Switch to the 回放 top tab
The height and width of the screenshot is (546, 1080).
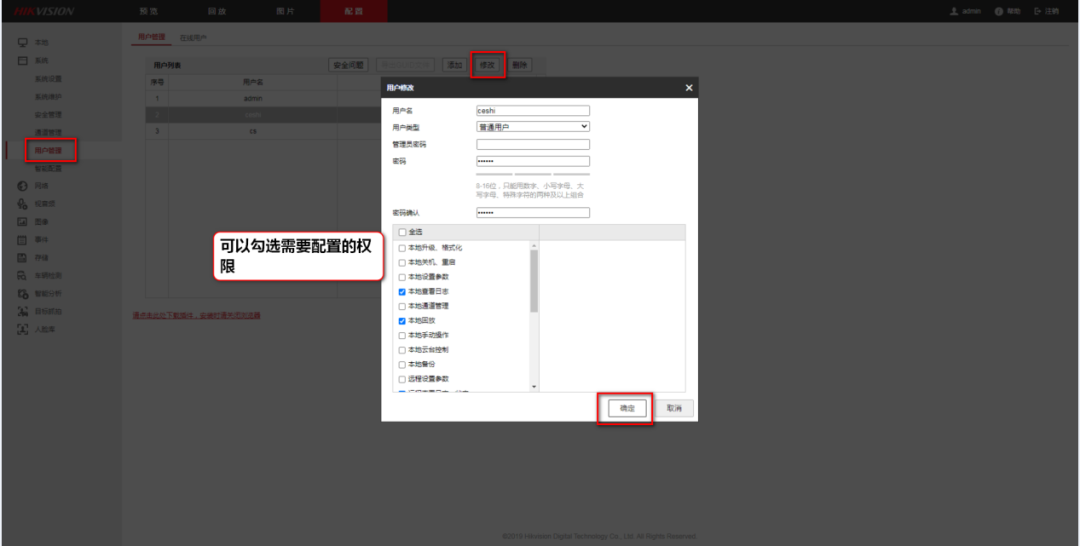coord(216,11)
